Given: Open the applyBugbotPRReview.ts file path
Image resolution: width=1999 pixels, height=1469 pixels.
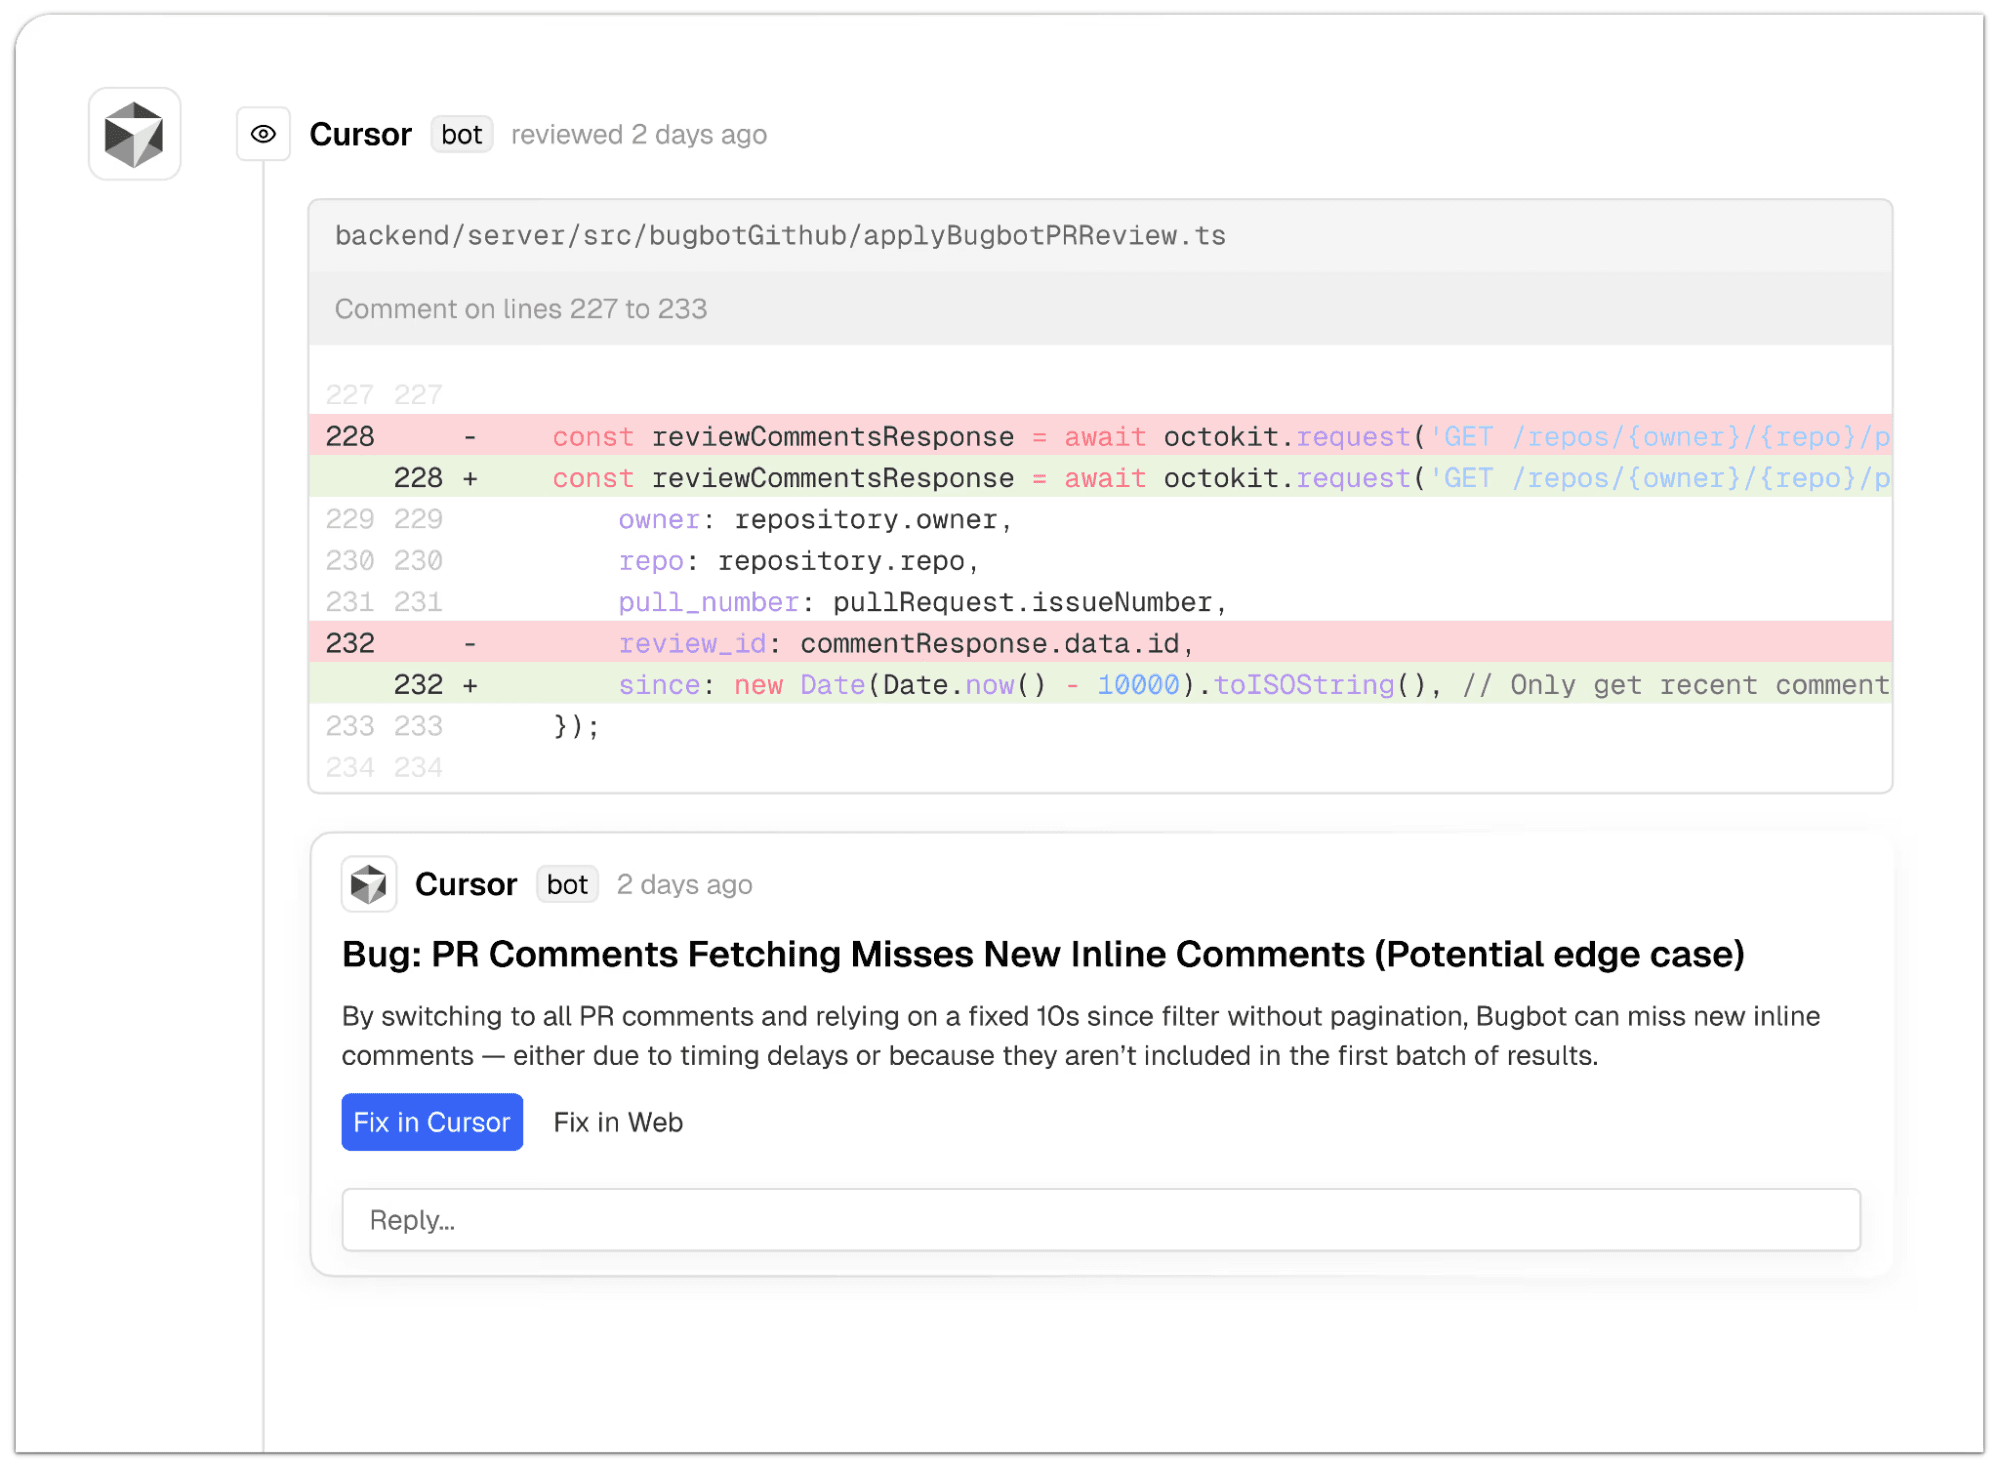Looking at the screenshot, I should click(779, 236).
